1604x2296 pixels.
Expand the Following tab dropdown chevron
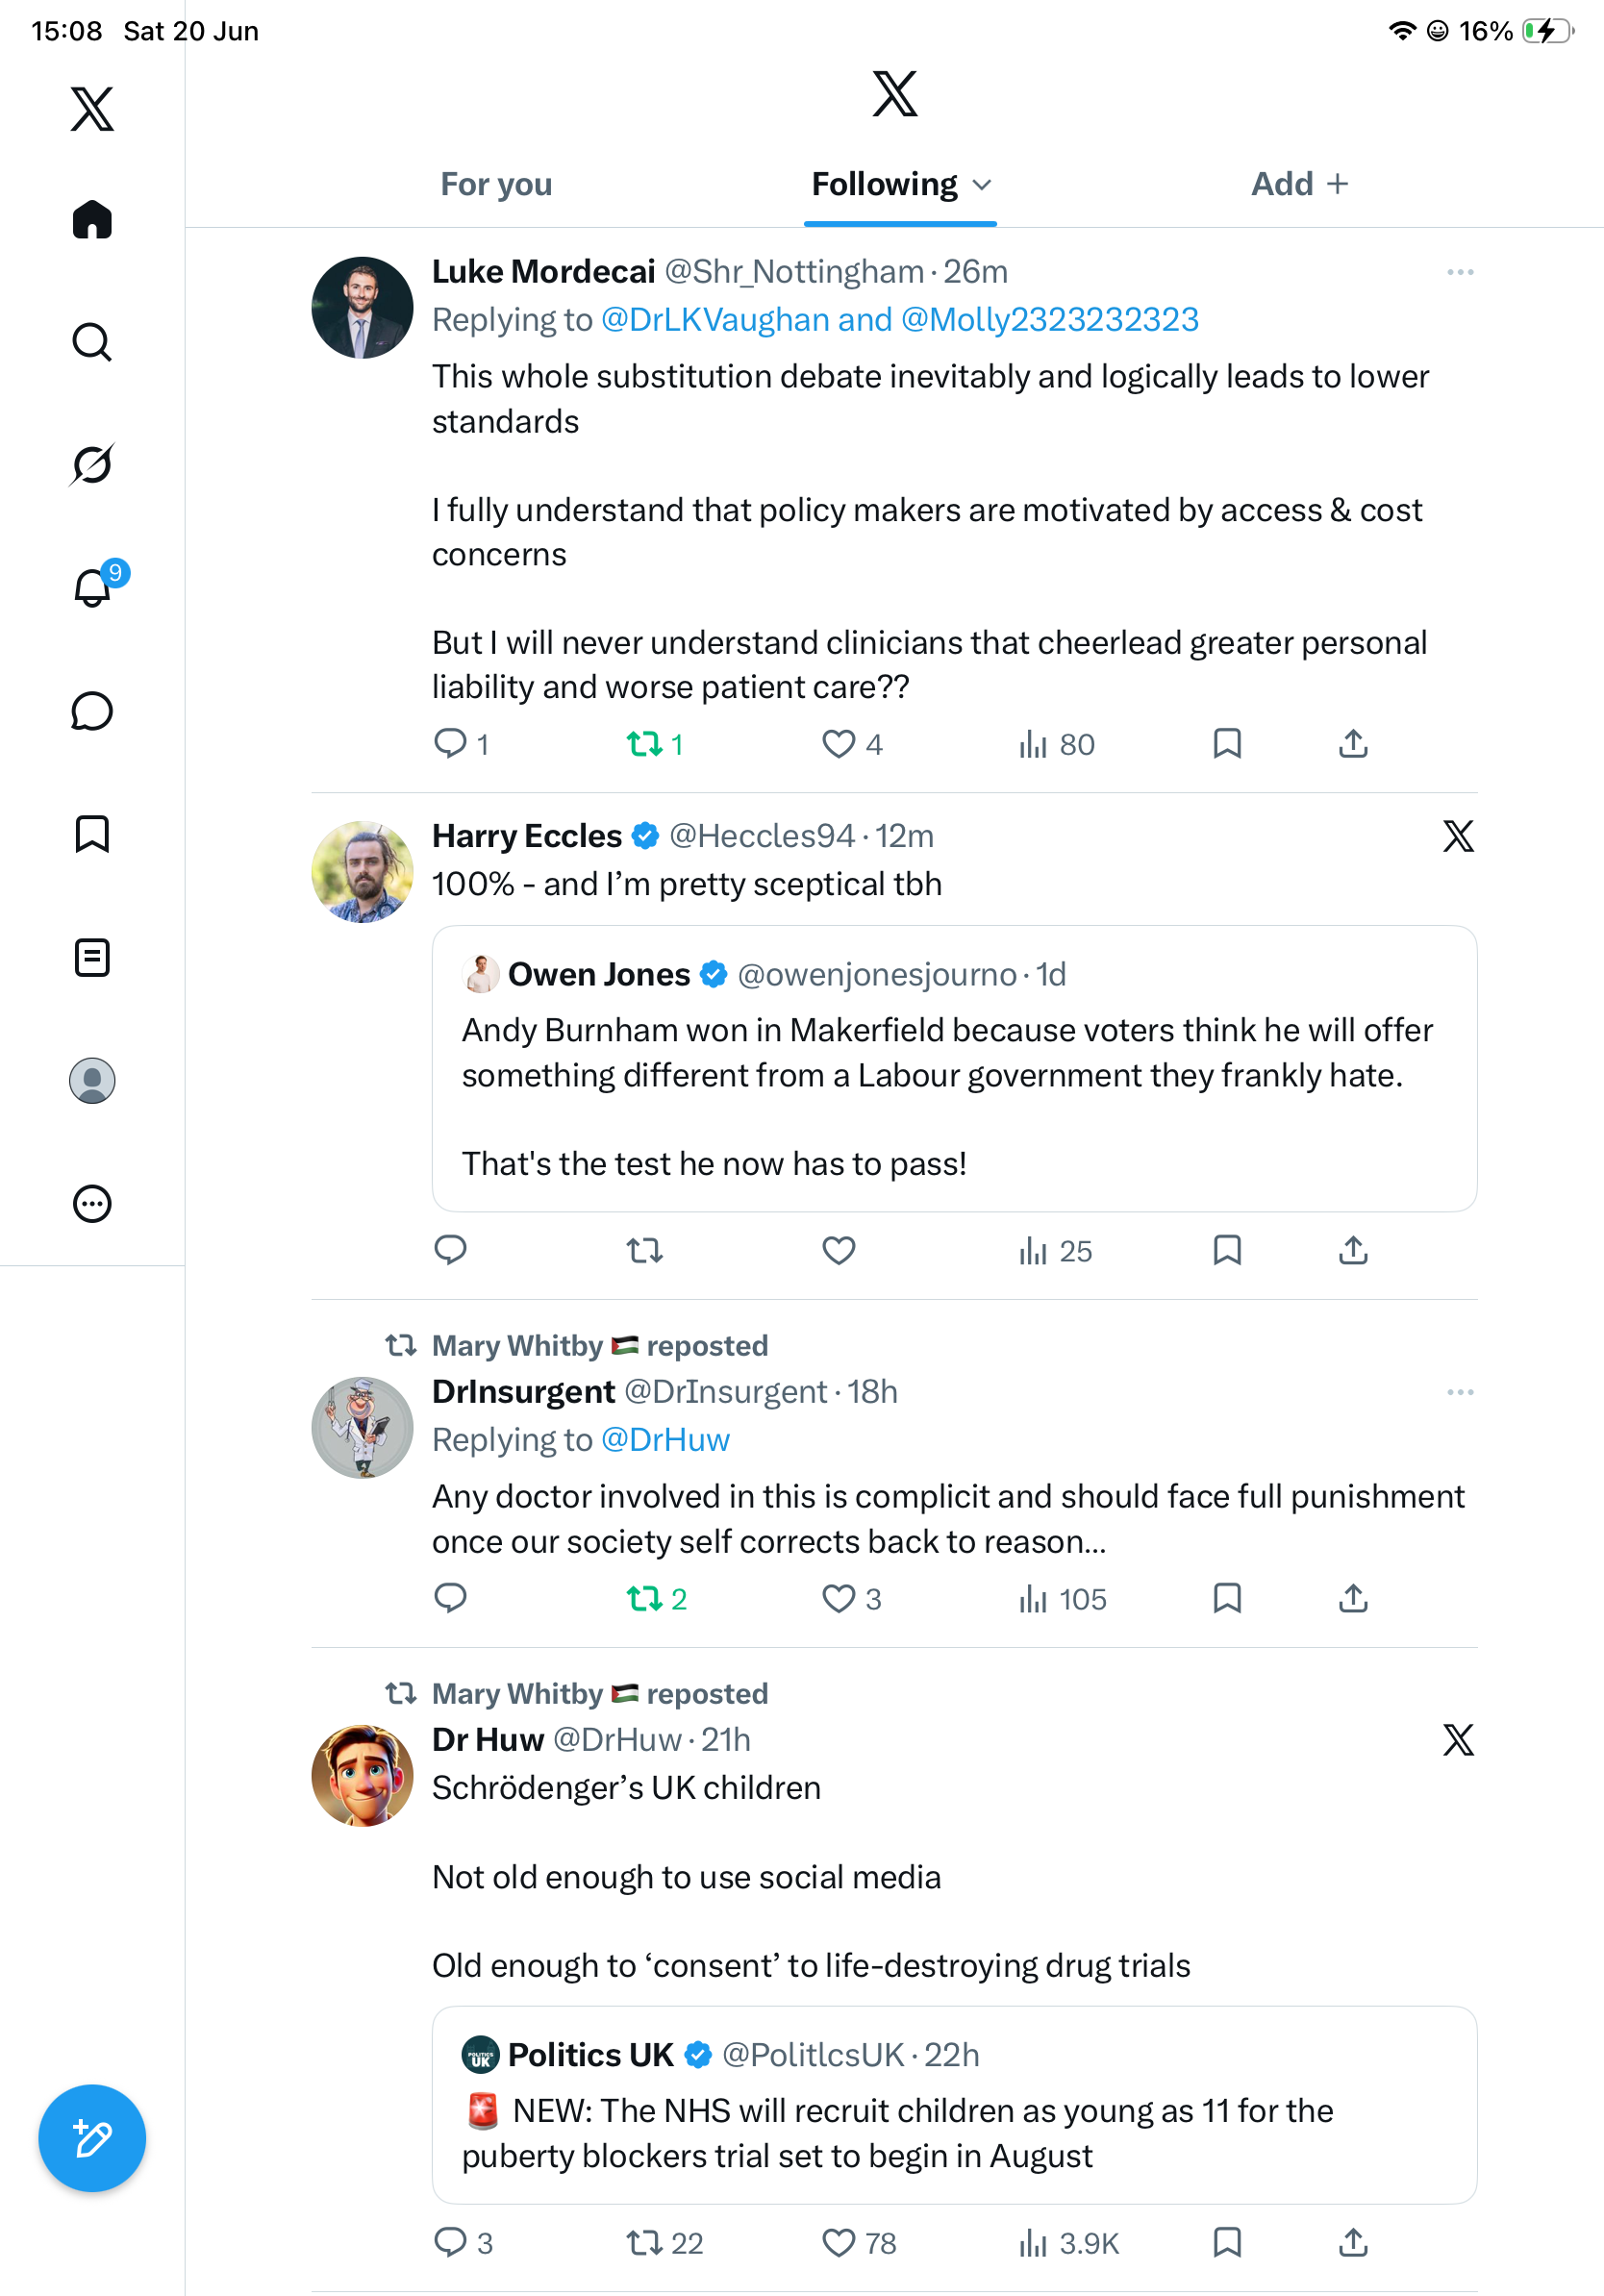click(x=982, y=184)
